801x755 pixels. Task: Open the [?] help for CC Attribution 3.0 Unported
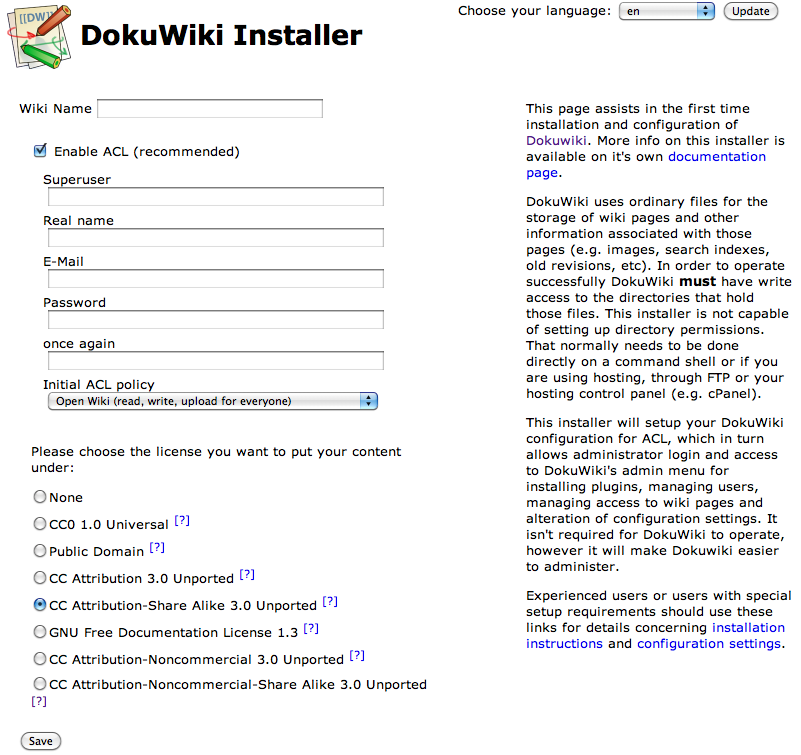click(x=247, y=575)
